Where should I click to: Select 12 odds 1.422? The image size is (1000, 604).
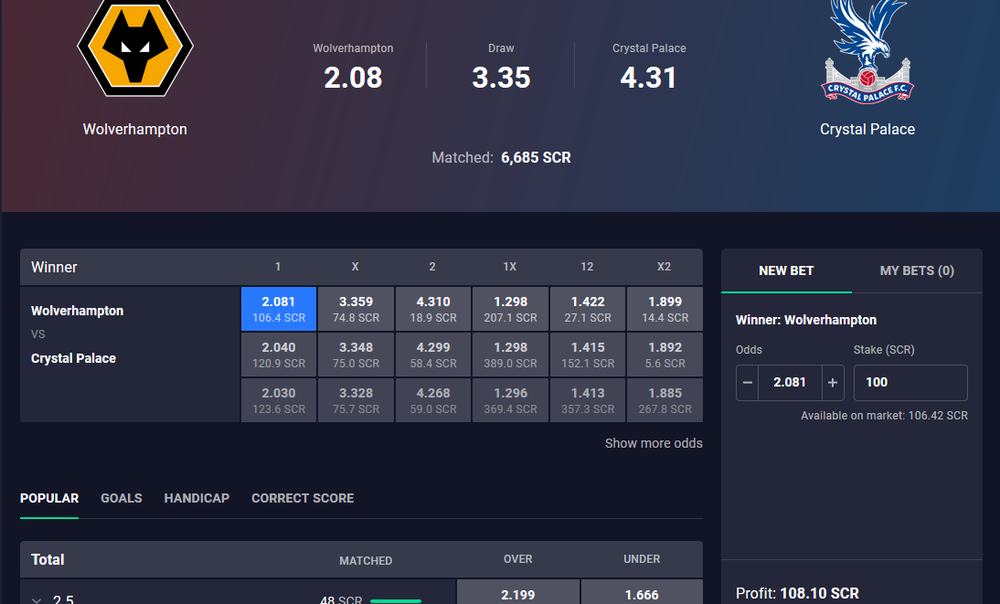587,309
